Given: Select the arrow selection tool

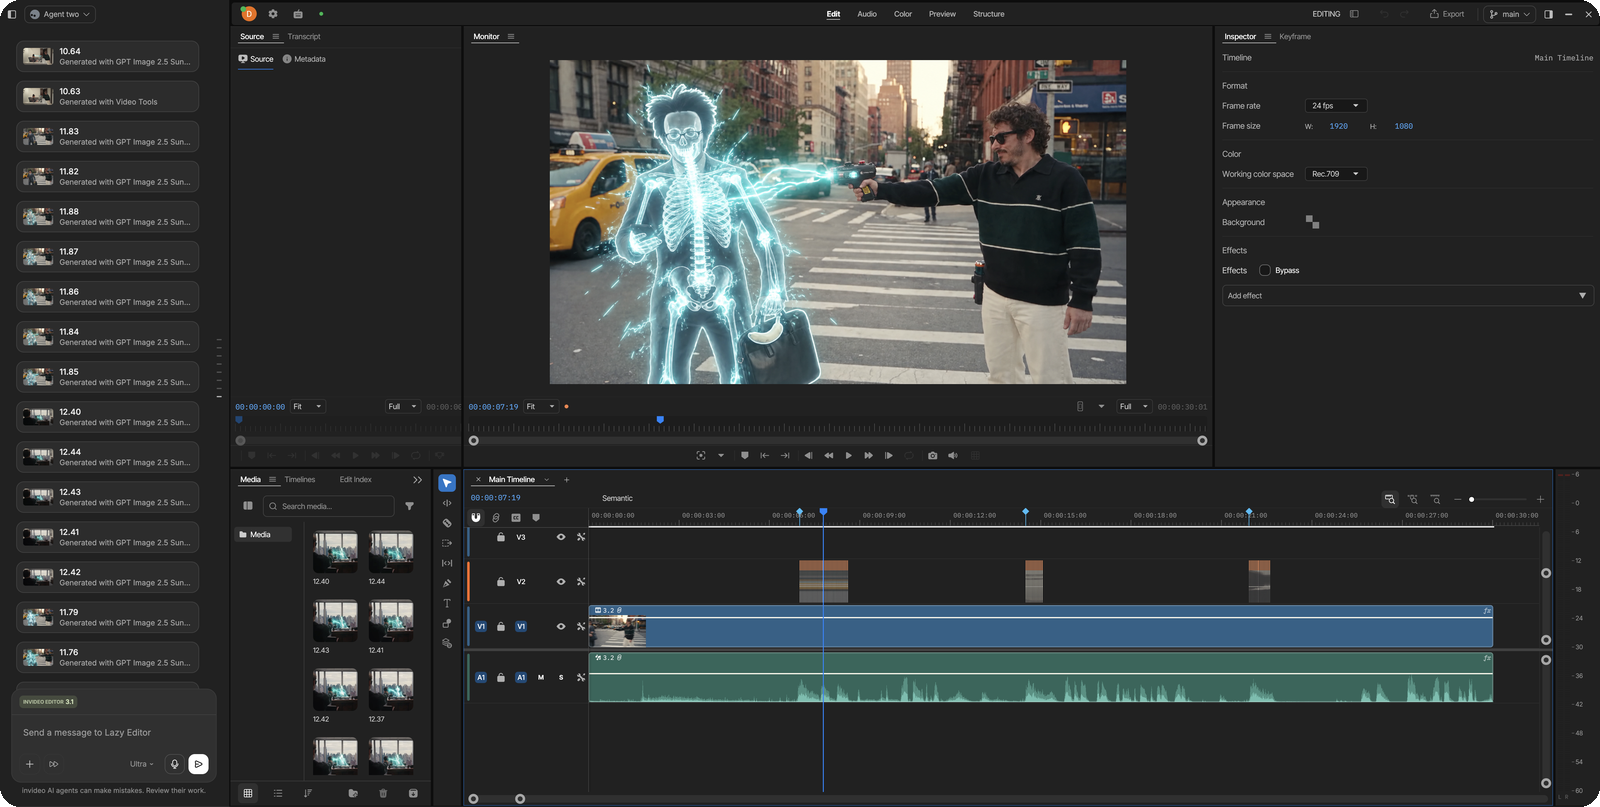Looking at the screenshot, I should tap(447, 483).
